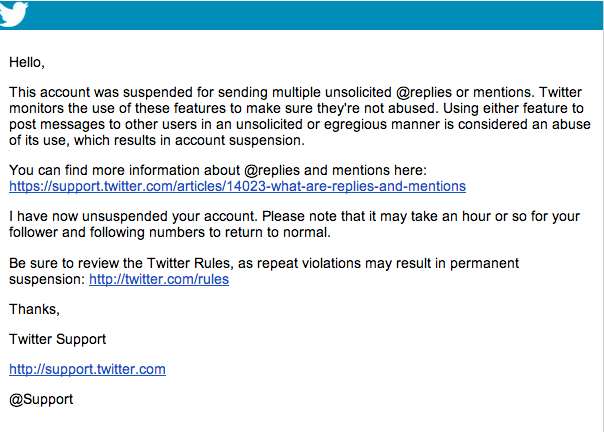Open the twitter.com/rules link
Viewport: 604px width, 432px height.
point(159,279)
